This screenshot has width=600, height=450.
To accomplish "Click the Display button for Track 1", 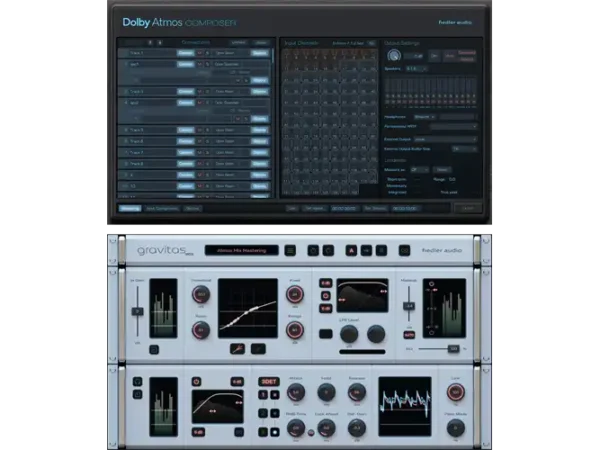I will (259, 53).
